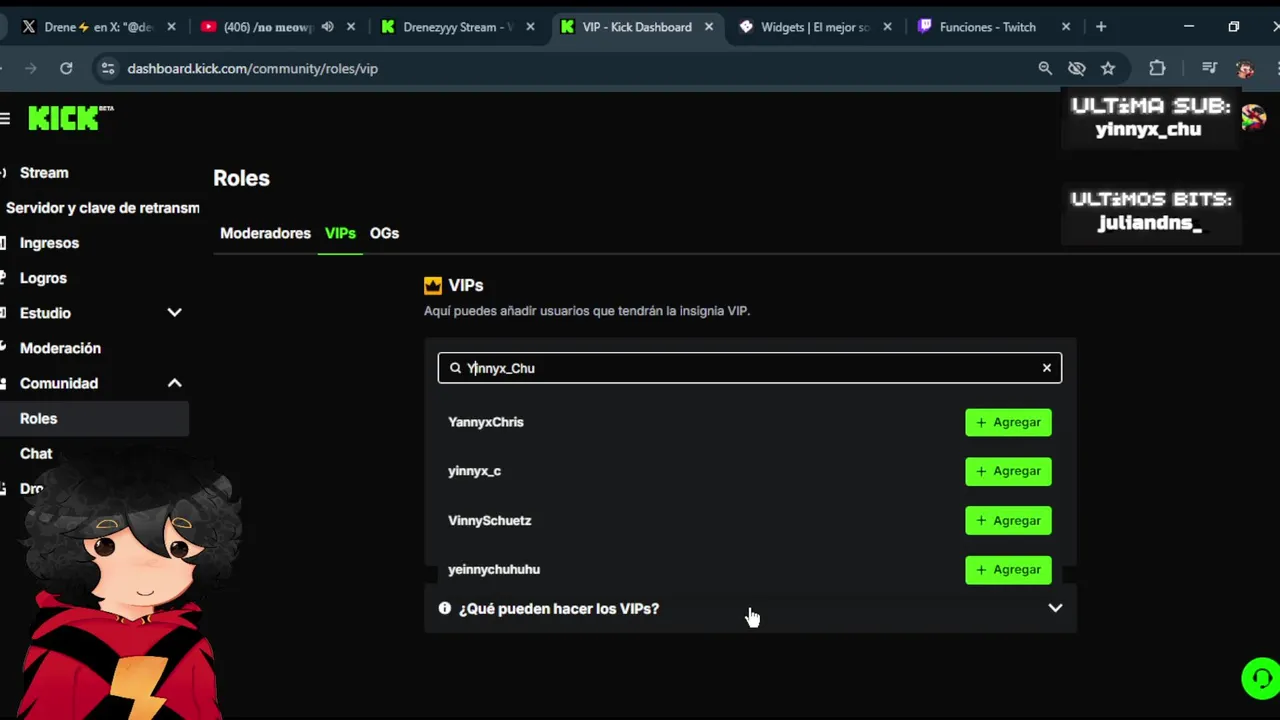Click the yinnyx_c username result

474,471
